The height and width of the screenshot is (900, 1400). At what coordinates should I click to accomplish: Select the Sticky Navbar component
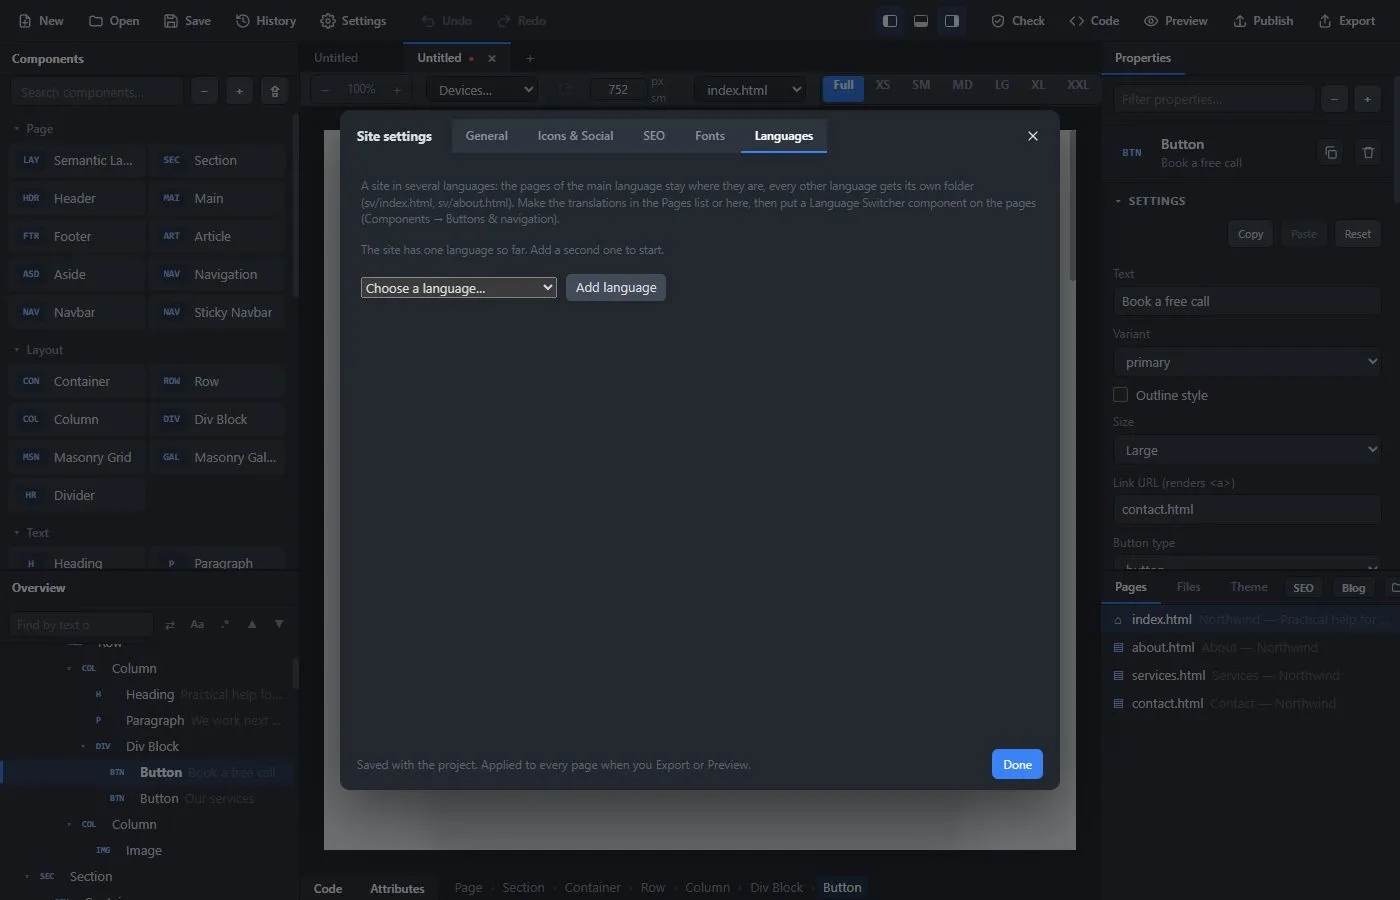point(218,312)
